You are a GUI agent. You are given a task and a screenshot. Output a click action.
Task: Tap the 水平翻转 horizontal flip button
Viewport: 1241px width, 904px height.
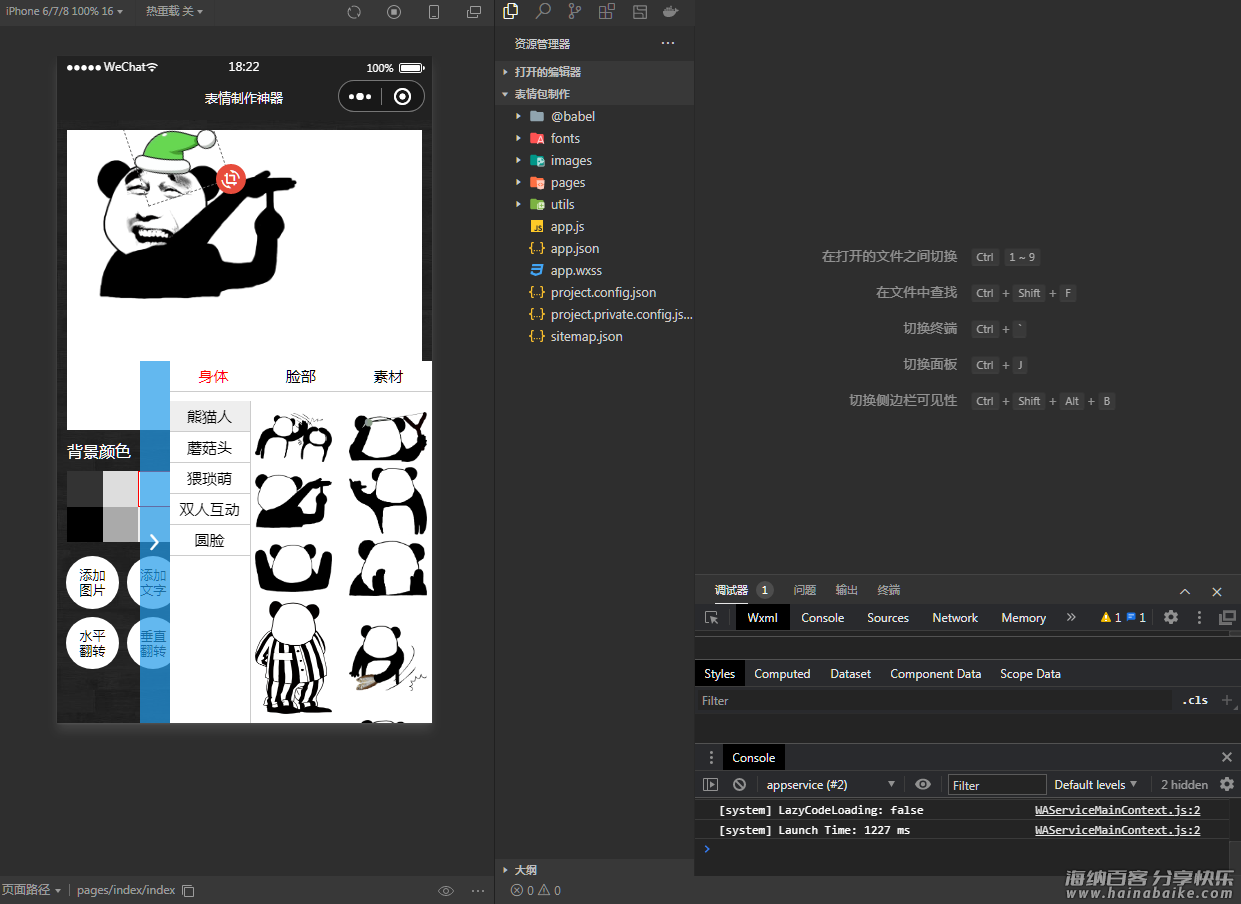tap(92, 643)
